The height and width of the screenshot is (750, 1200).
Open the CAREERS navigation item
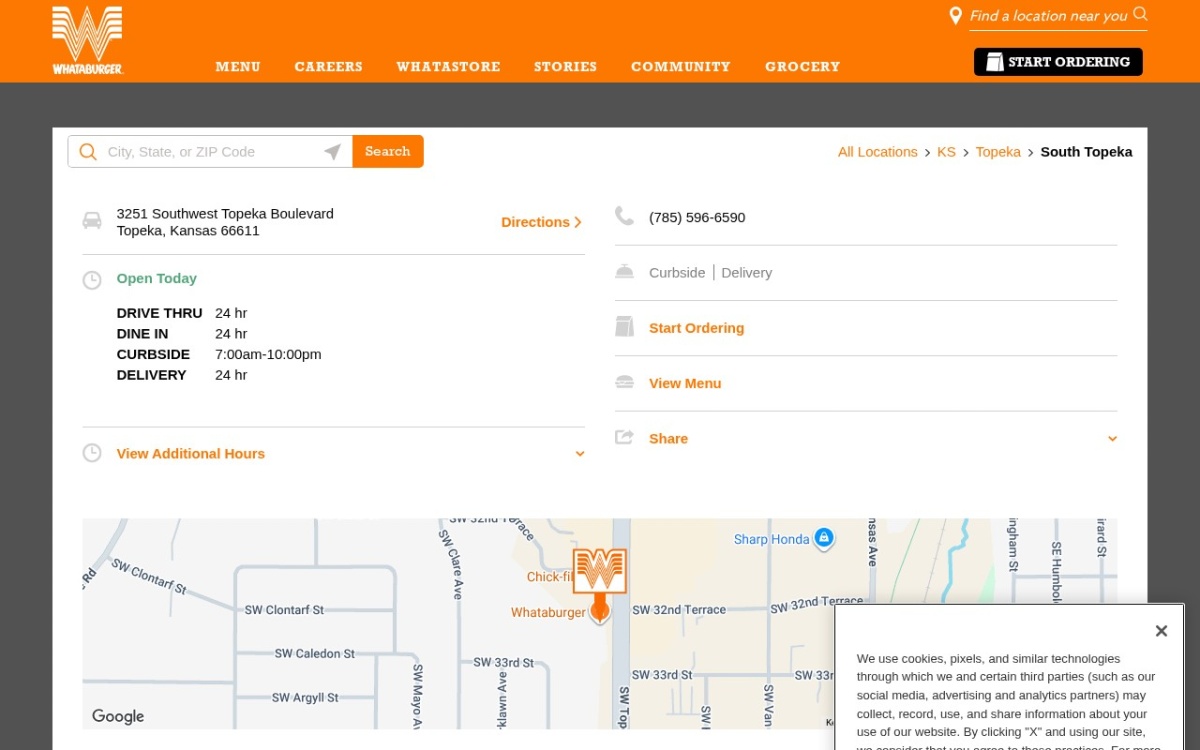[328, 67]
